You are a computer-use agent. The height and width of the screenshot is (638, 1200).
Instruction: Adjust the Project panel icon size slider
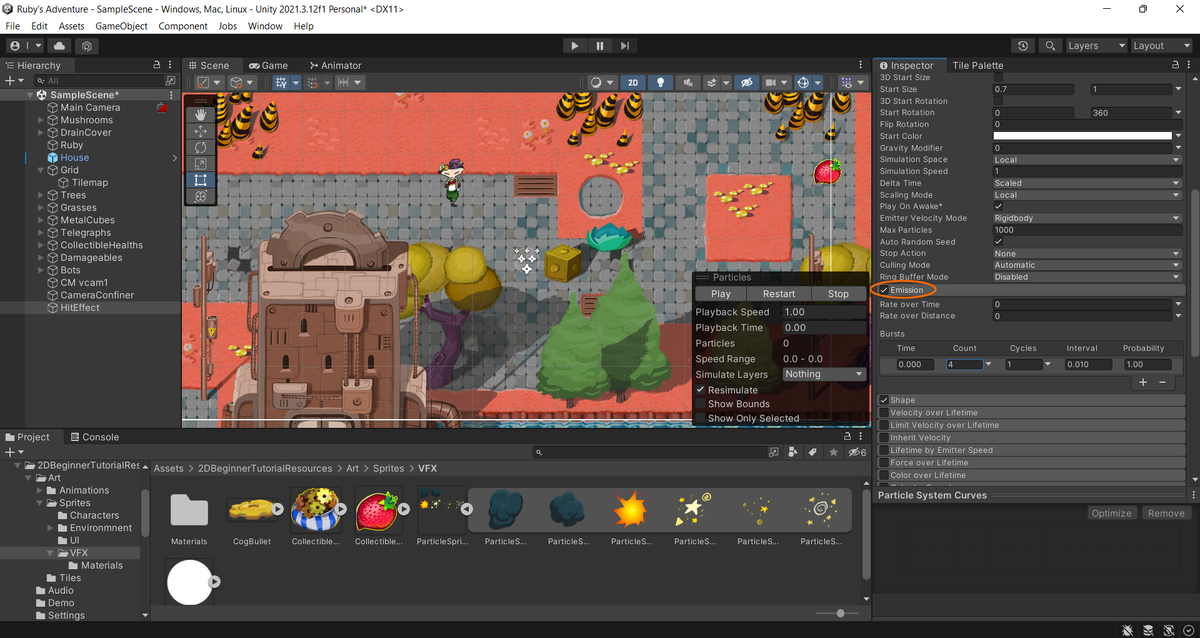[x=838, y=613]
